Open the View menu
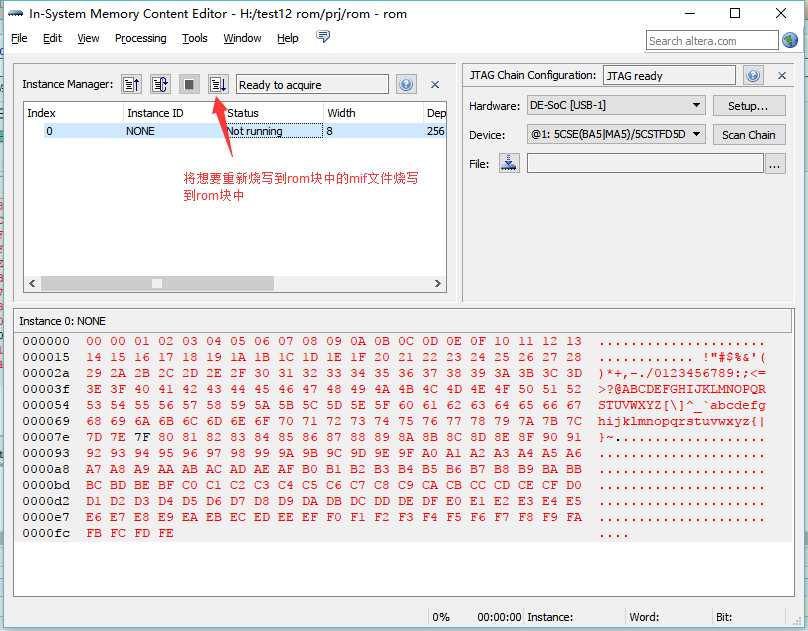 point(88,38)
